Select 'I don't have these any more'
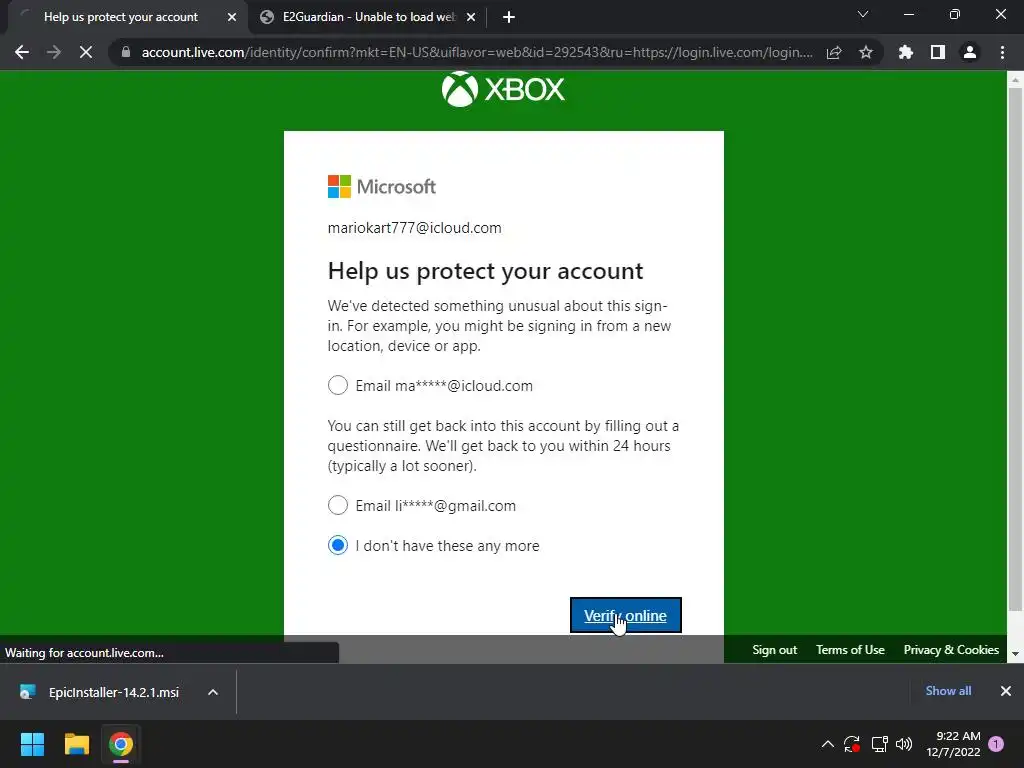Screen dimensions: 1024x768 click(338, 545)
